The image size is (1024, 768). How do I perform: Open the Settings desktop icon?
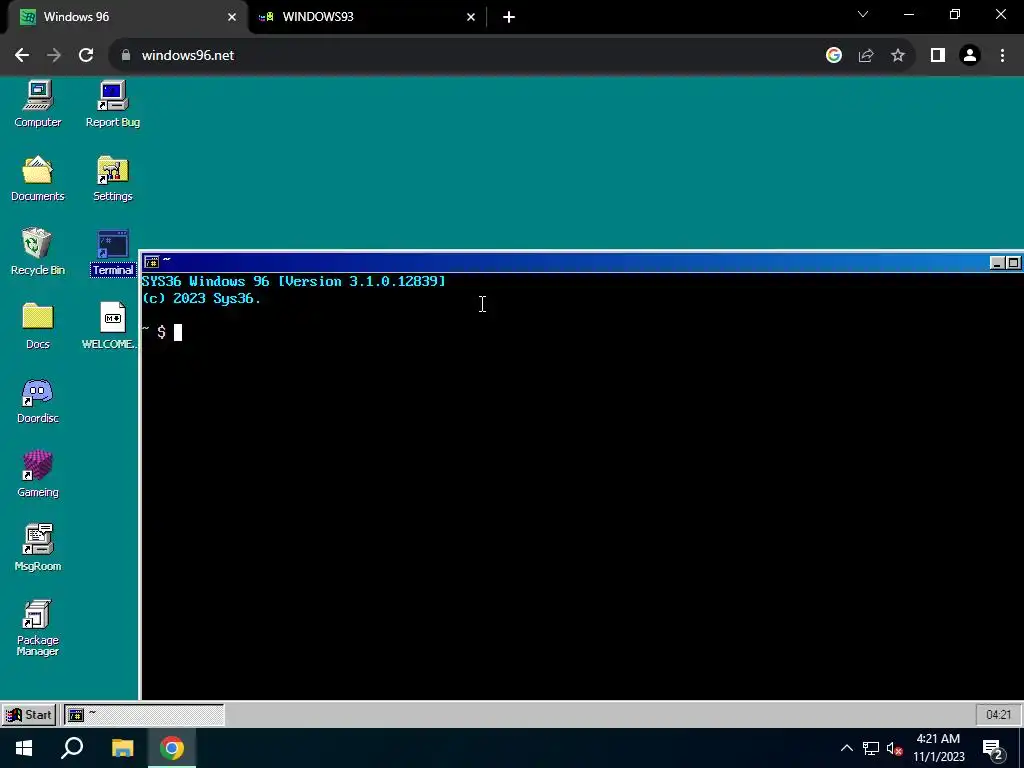coord(112,178)
